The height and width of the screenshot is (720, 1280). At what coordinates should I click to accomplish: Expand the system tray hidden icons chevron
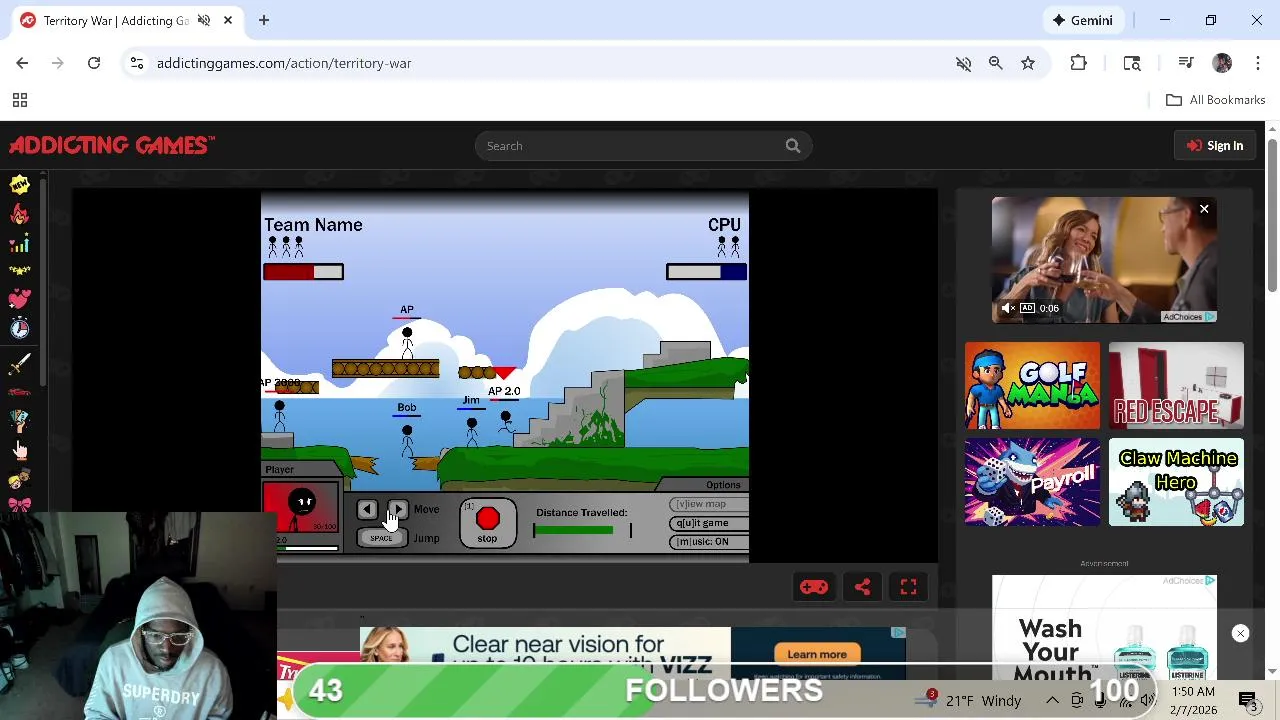[1052, 700]
